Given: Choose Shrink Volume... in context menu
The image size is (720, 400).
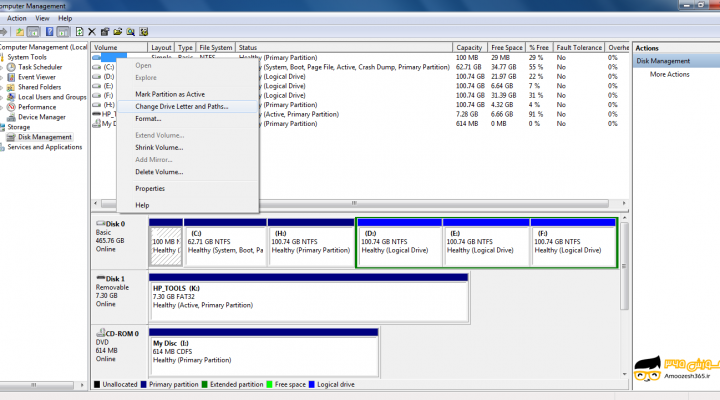Looking at the screenshot, I should point(187,147).
